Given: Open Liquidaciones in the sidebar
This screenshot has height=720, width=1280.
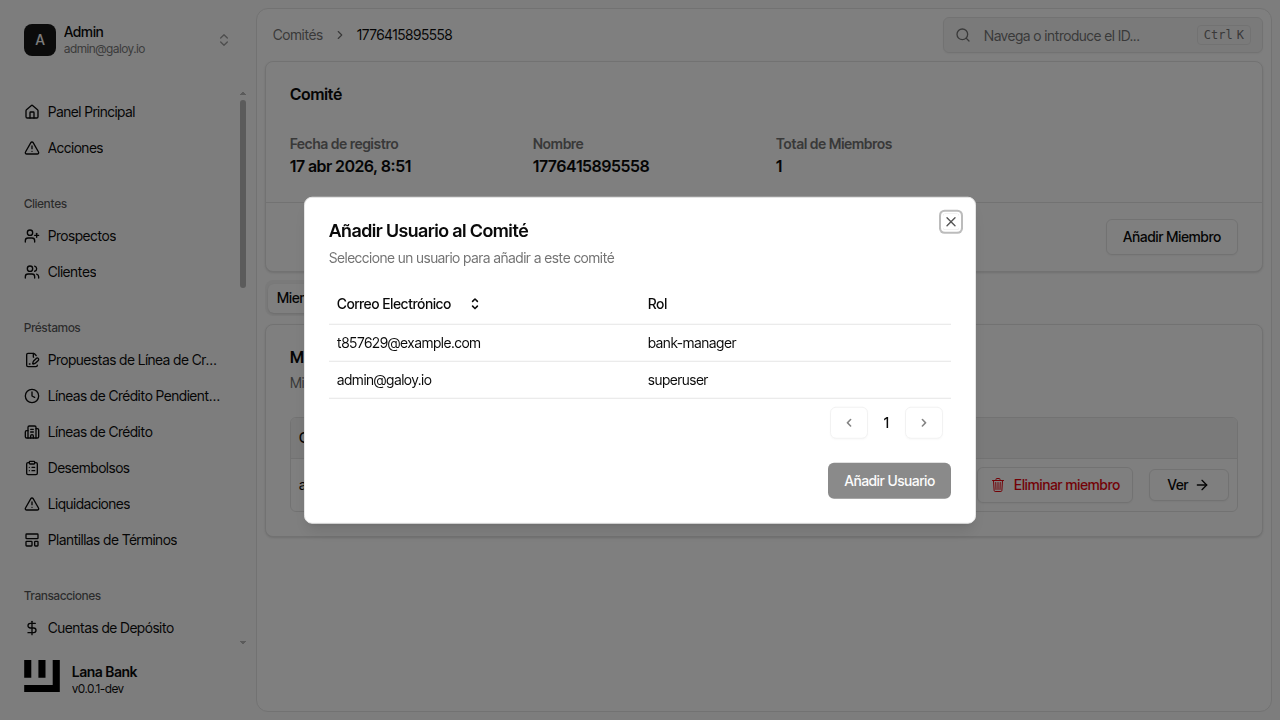Looking at the screenshot, I should [89, 504].
